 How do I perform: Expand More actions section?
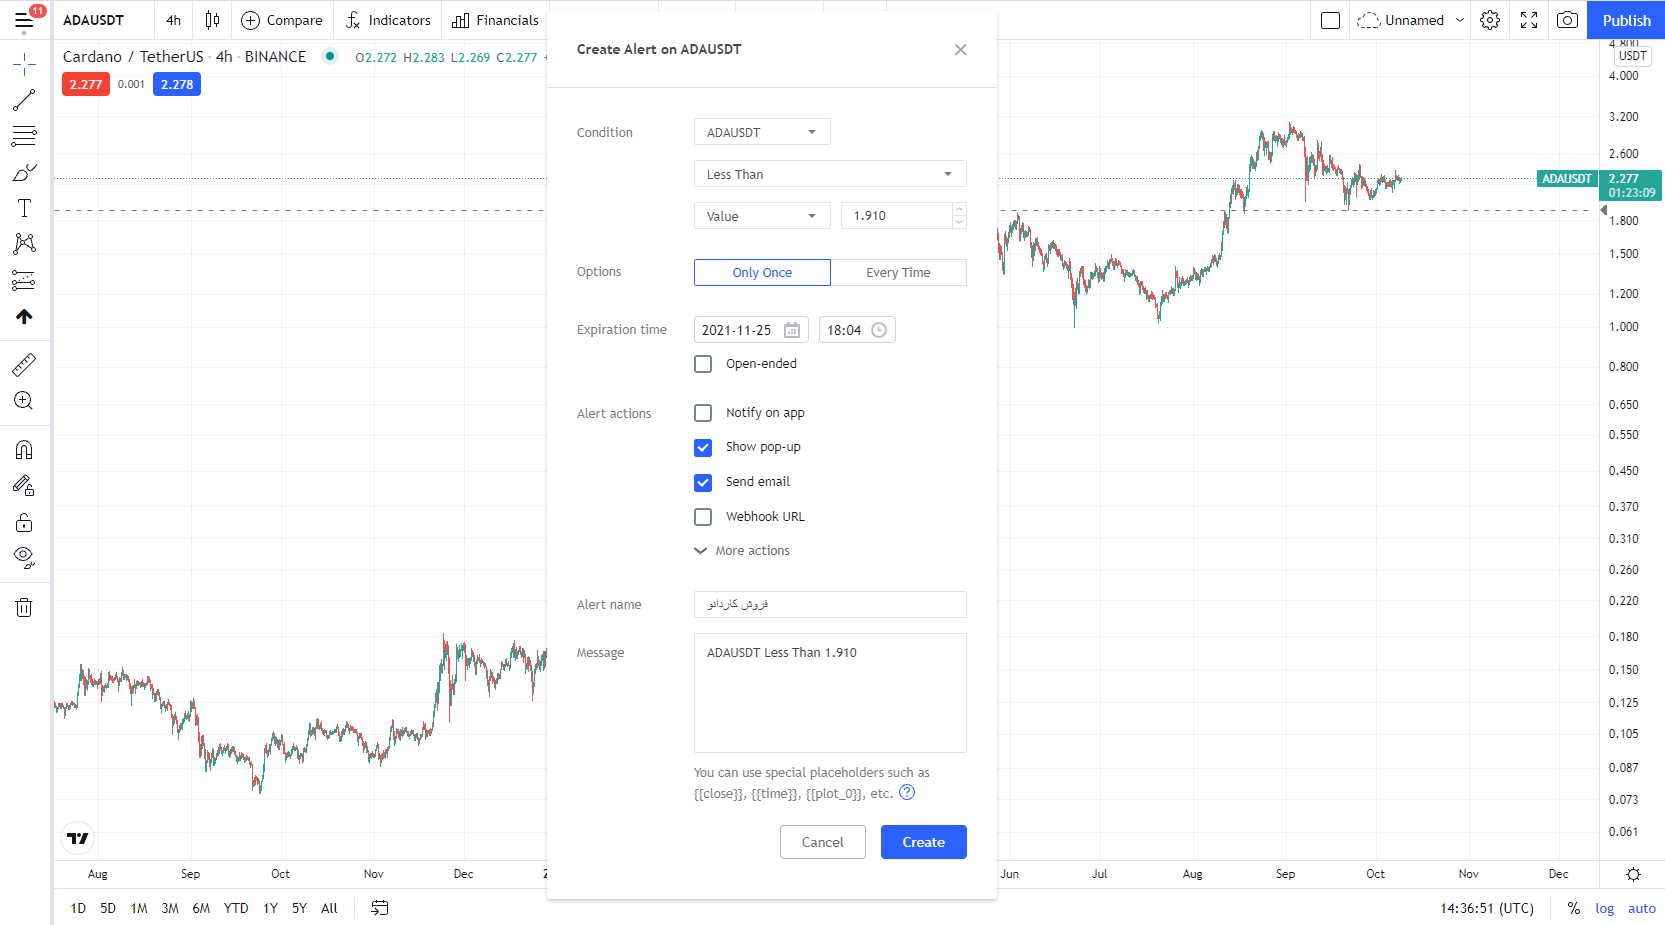(742, 551)
